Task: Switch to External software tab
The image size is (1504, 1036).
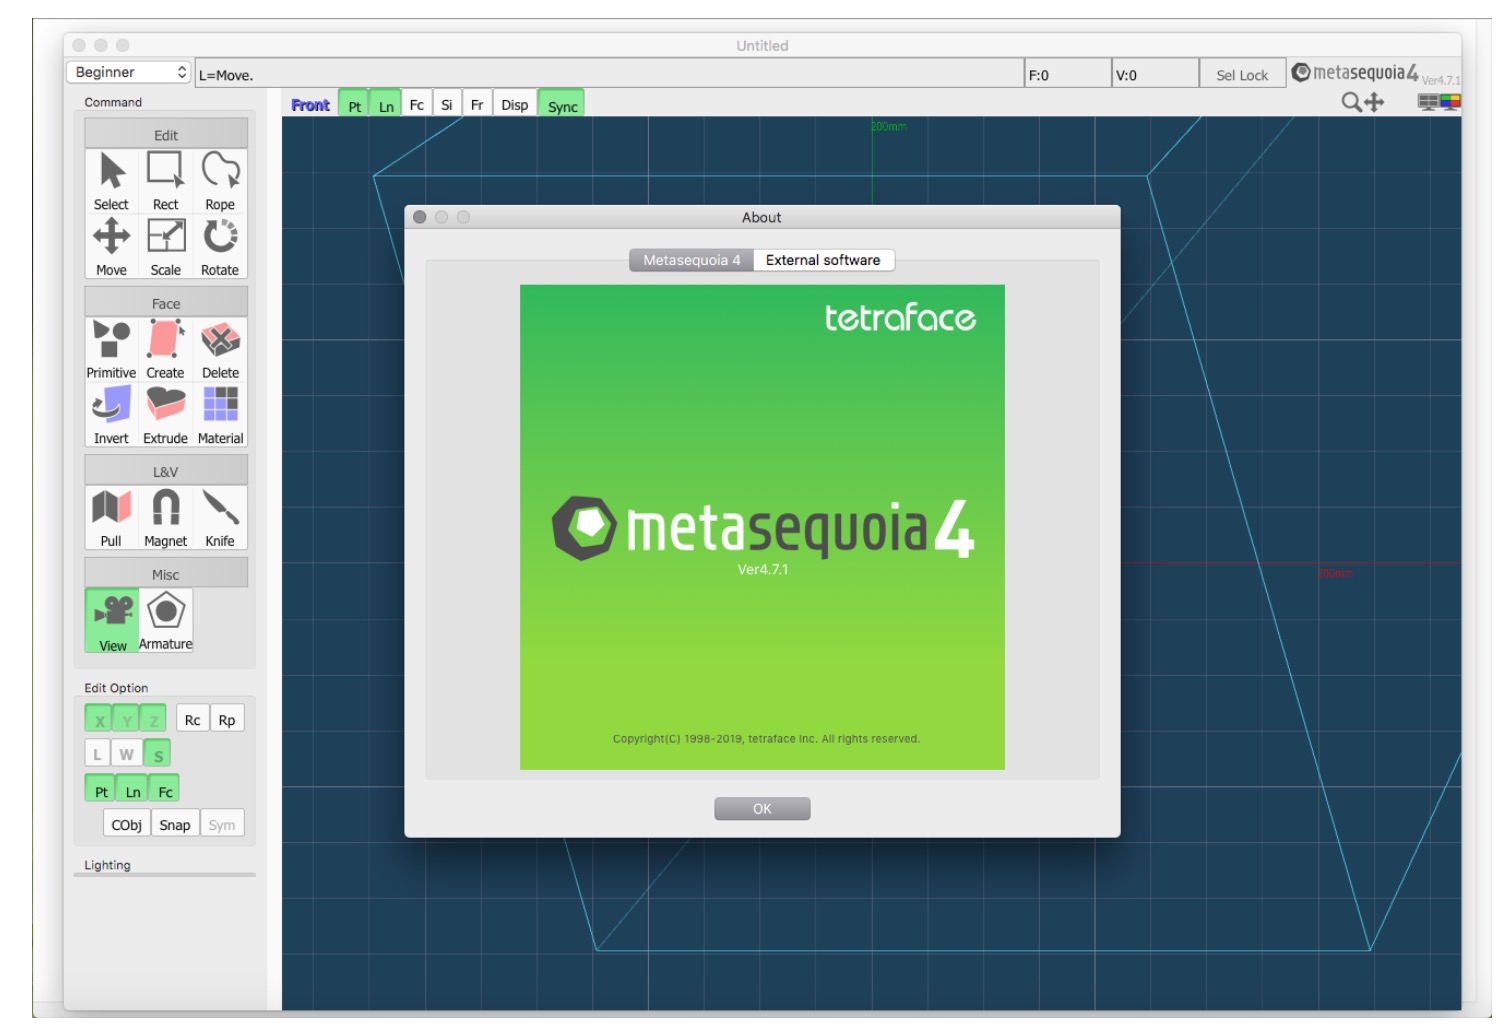Action: tap(823, 260)
